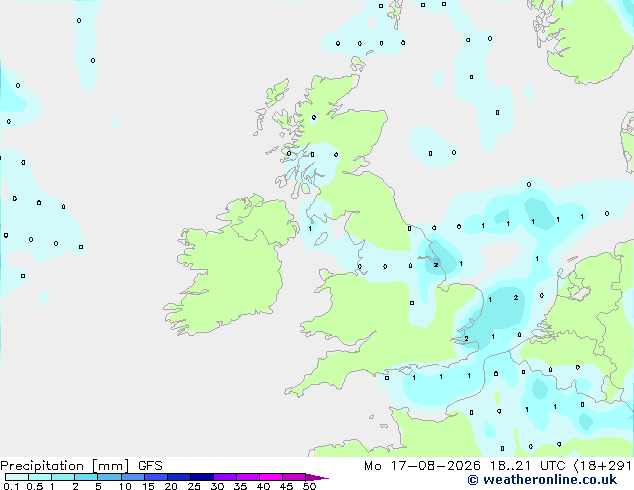Select the 35–40 mm legend color box
Screen dimensions: 634x490
248,477
